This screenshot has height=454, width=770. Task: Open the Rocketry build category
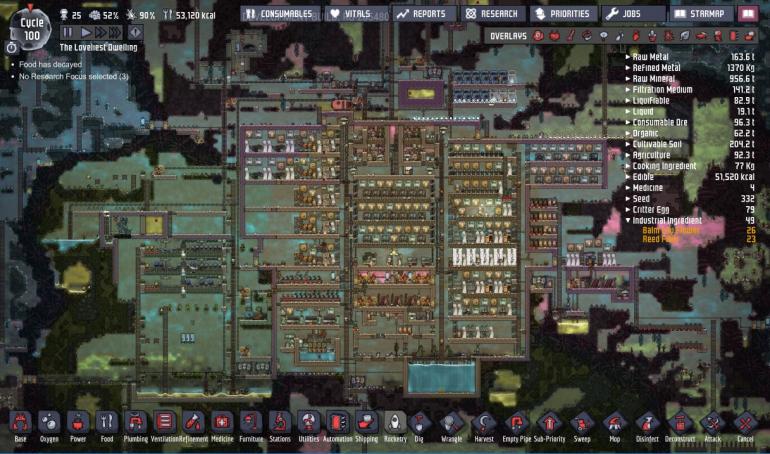(x=395, y=426)
